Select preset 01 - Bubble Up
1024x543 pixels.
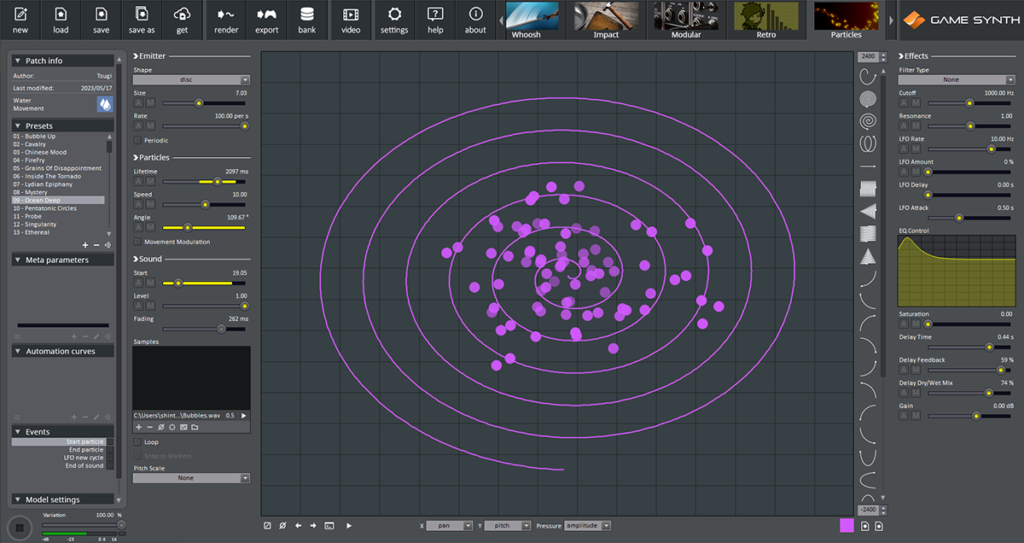pos(58,136)
